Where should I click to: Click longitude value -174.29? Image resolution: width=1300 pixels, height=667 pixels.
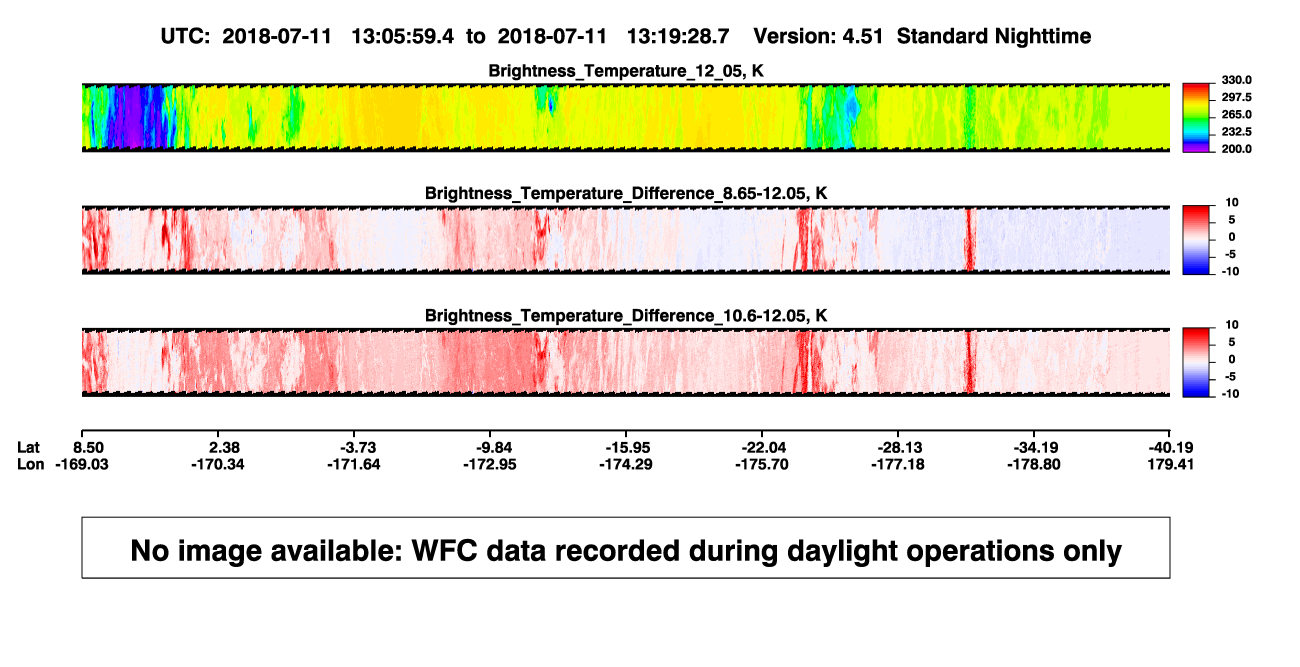625,464
